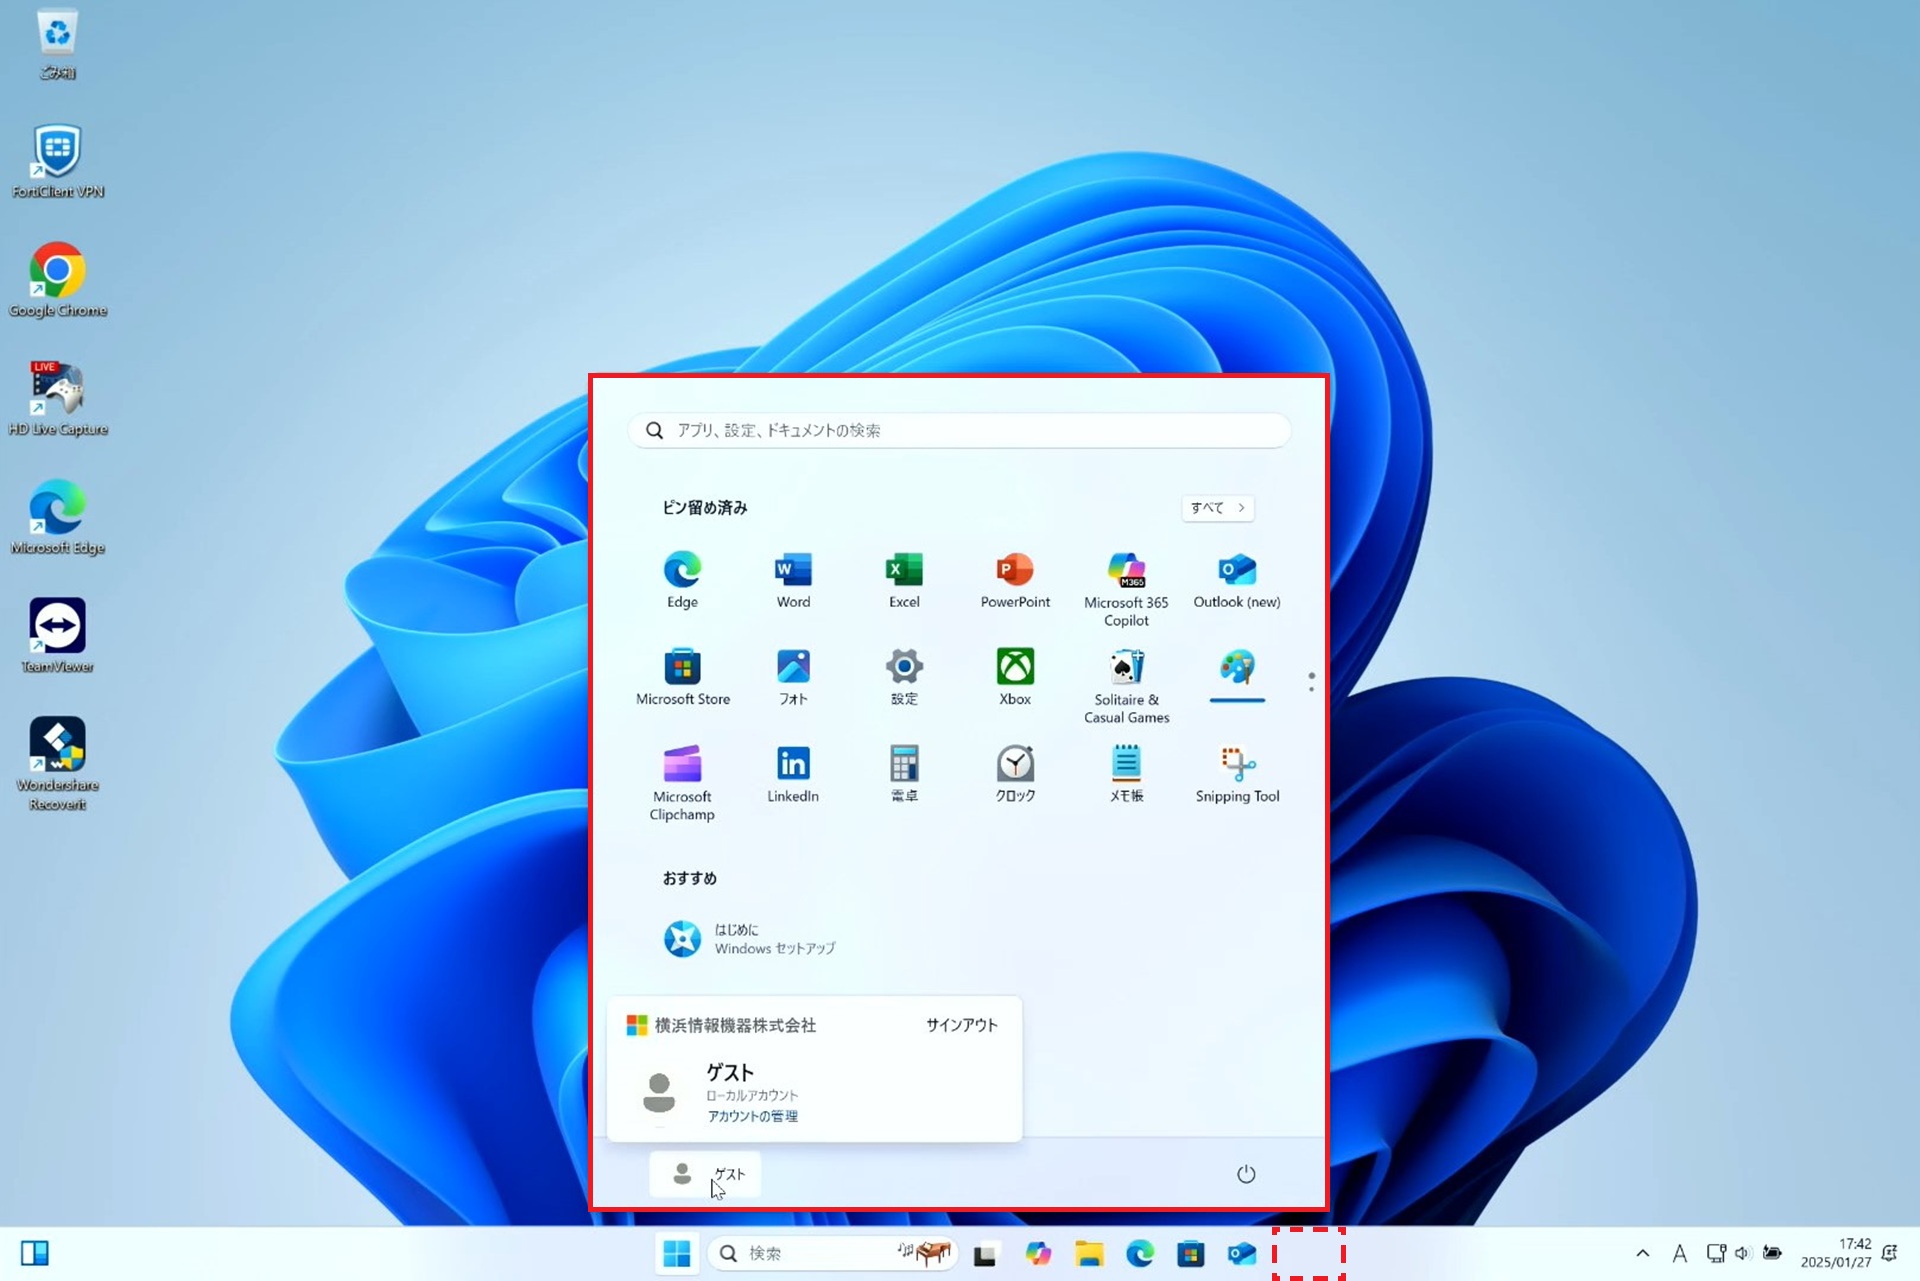Select Wondershare Recoverit desktop icon
The height and width of the screenshot is (1281, 1920).
(58, 763)
